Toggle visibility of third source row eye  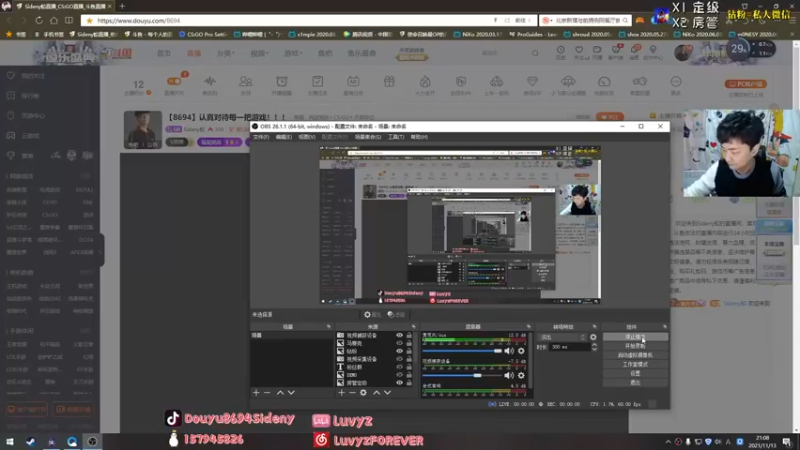pos(399,351)
